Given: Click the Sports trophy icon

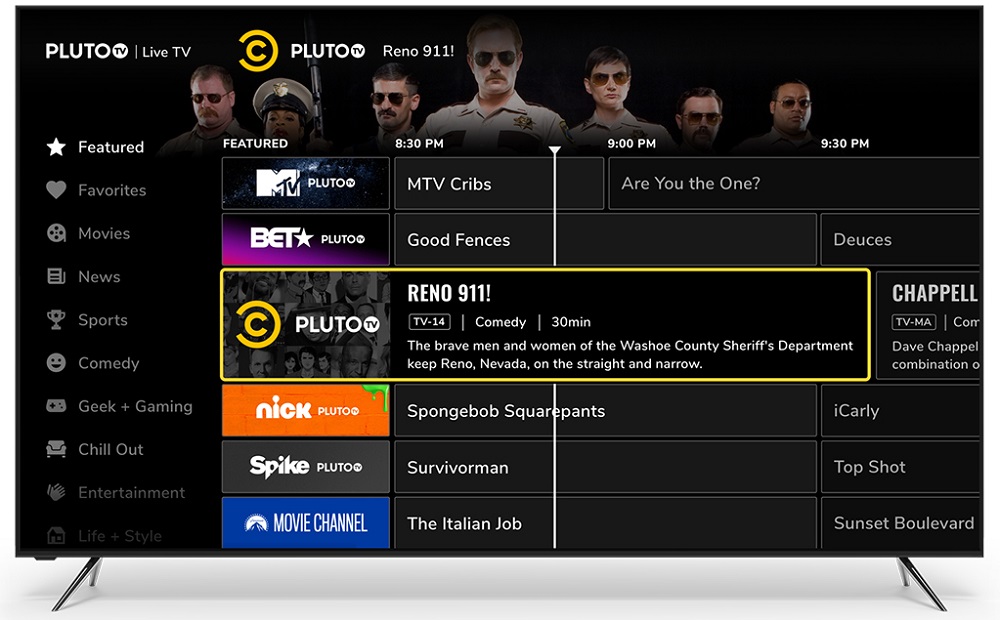Looking at the screenshot, I should pos(57,320).
